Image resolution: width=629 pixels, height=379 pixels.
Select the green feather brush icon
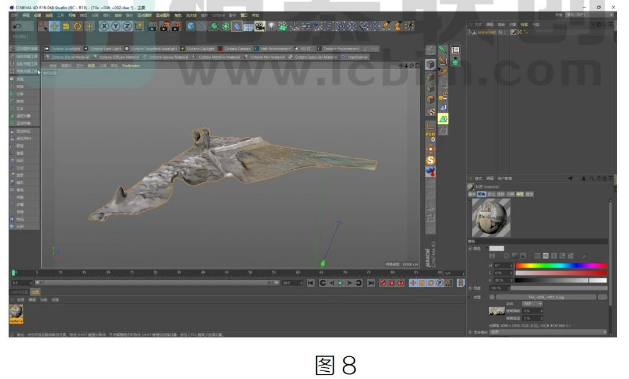(442, 50)
